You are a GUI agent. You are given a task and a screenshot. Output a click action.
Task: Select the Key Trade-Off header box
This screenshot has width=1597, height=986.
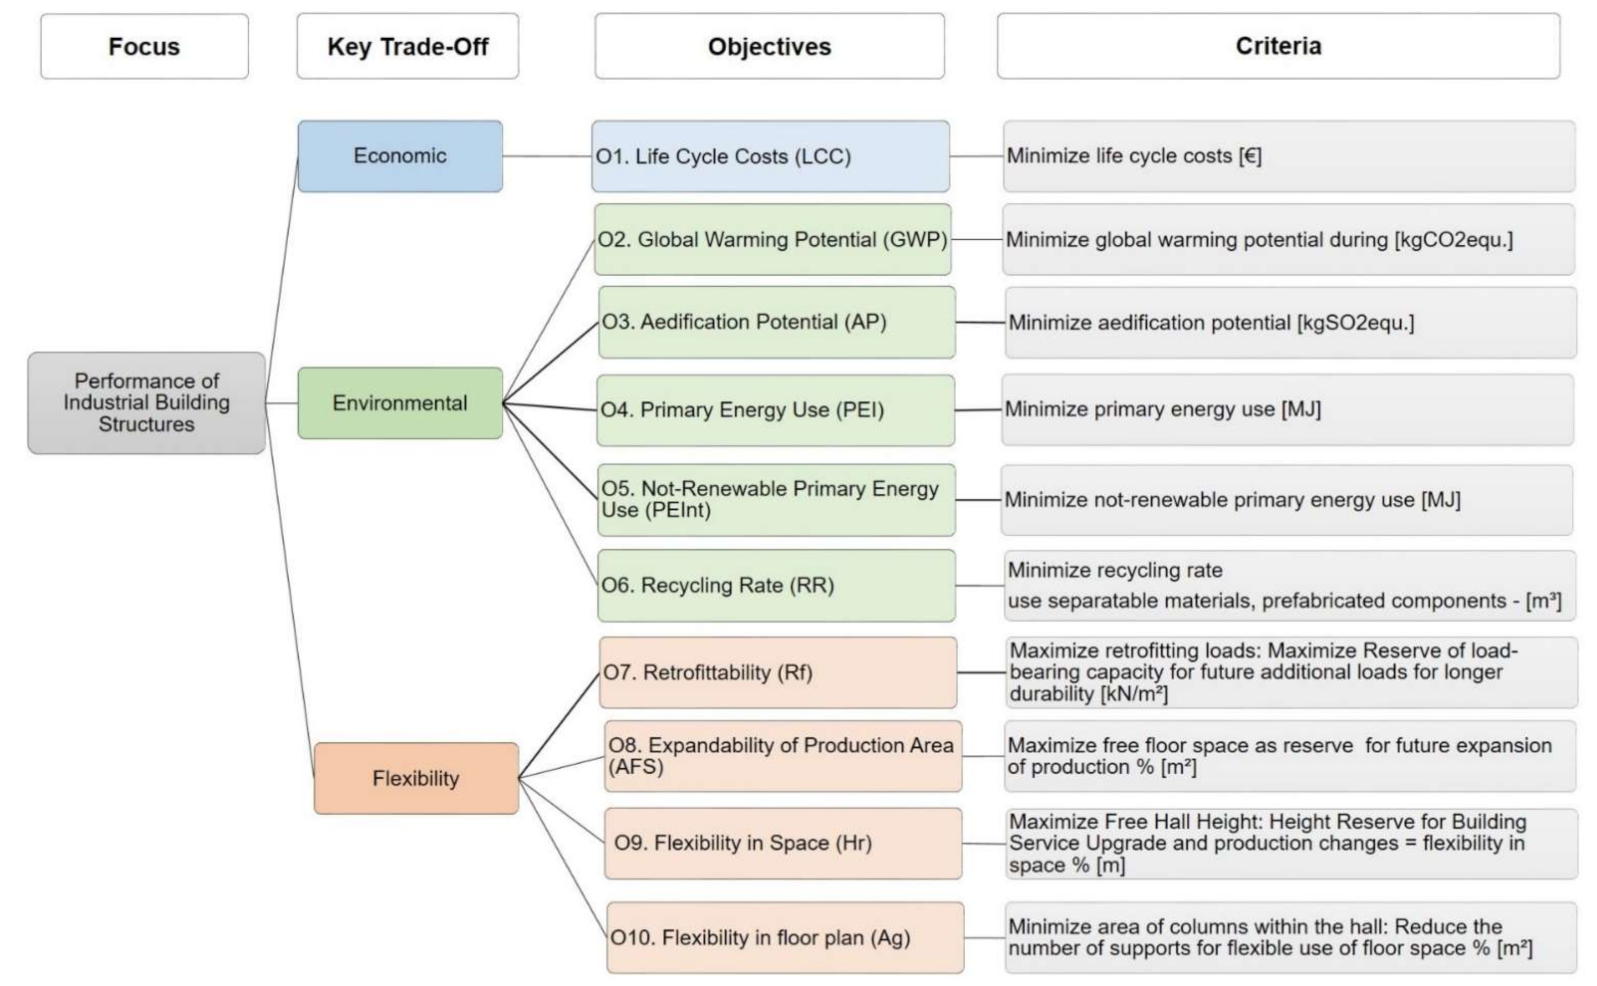[x=407, y=46]
